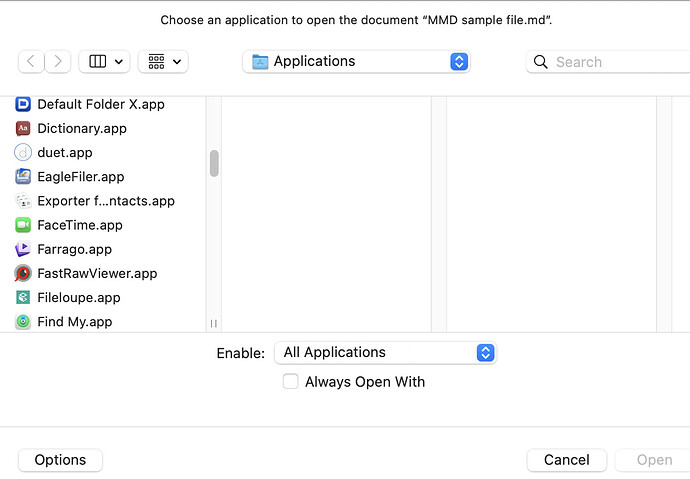The width and height of the screenshot is (690, 479).
Task: Click the Default Folder X app icon
Action: pyautogui.click(x=23, y=104)
